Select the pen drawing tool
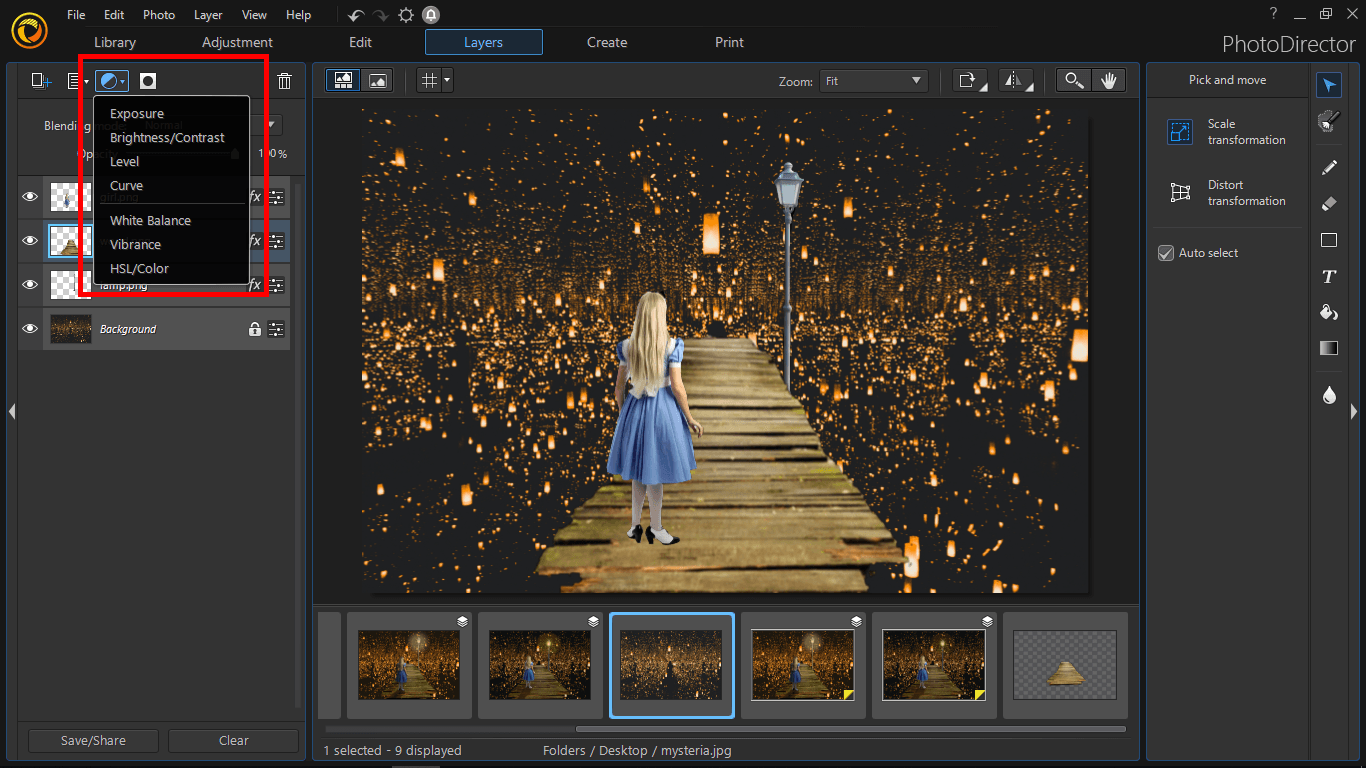Screen dimensions: 1366x768 [x=1328, y=167]
